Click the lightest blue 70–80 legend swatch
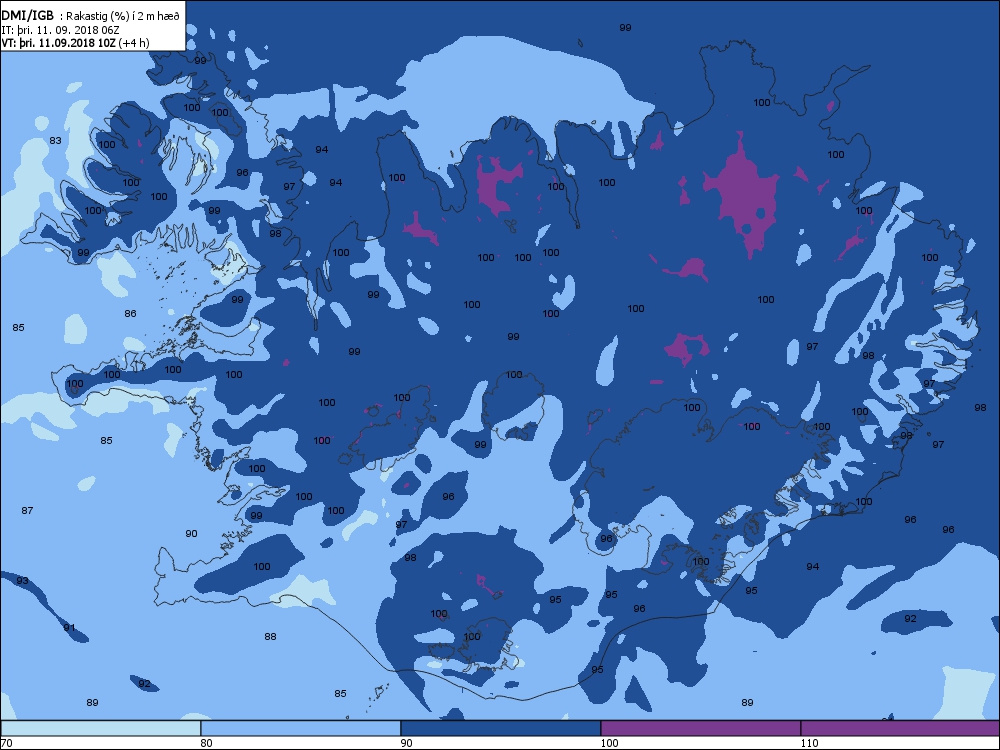 (100, 728)
